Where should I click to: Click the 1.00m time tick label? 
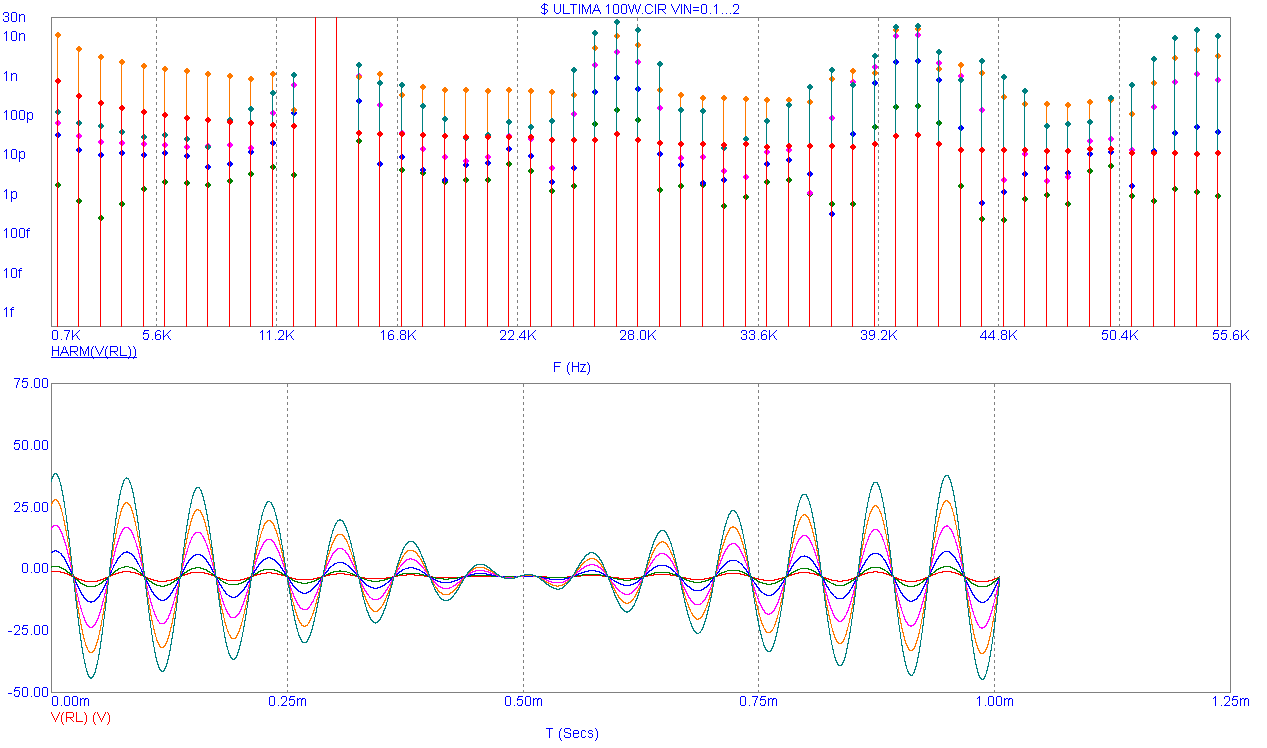(x=994, y=702)
